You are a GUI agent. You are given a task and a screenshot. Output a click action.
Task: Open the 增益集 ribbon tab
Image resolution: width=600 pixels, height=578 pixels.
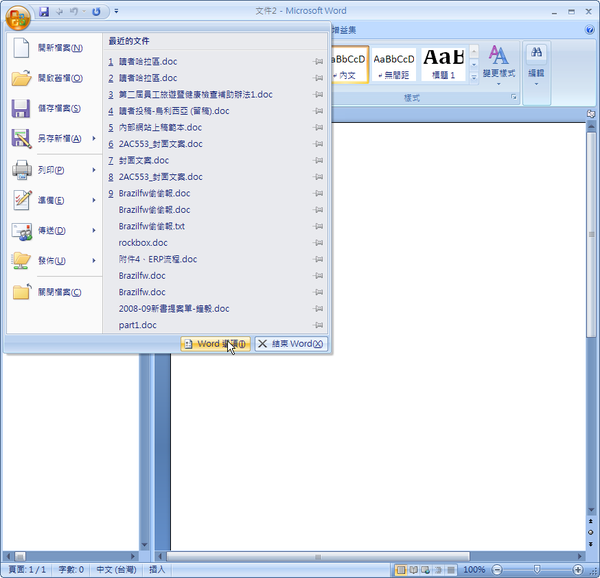point(344,30)
